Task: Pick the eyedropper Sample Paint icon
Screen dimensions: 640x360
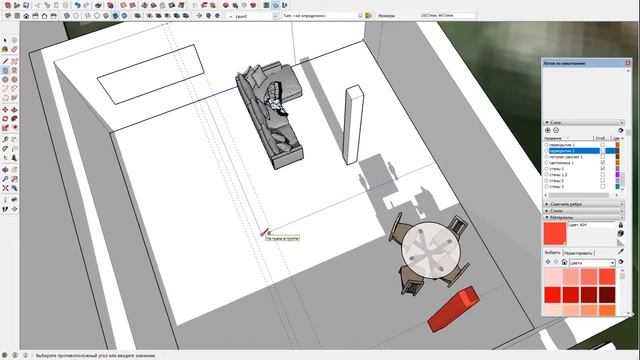Action: pyautogui.click(x=621, y=251)
